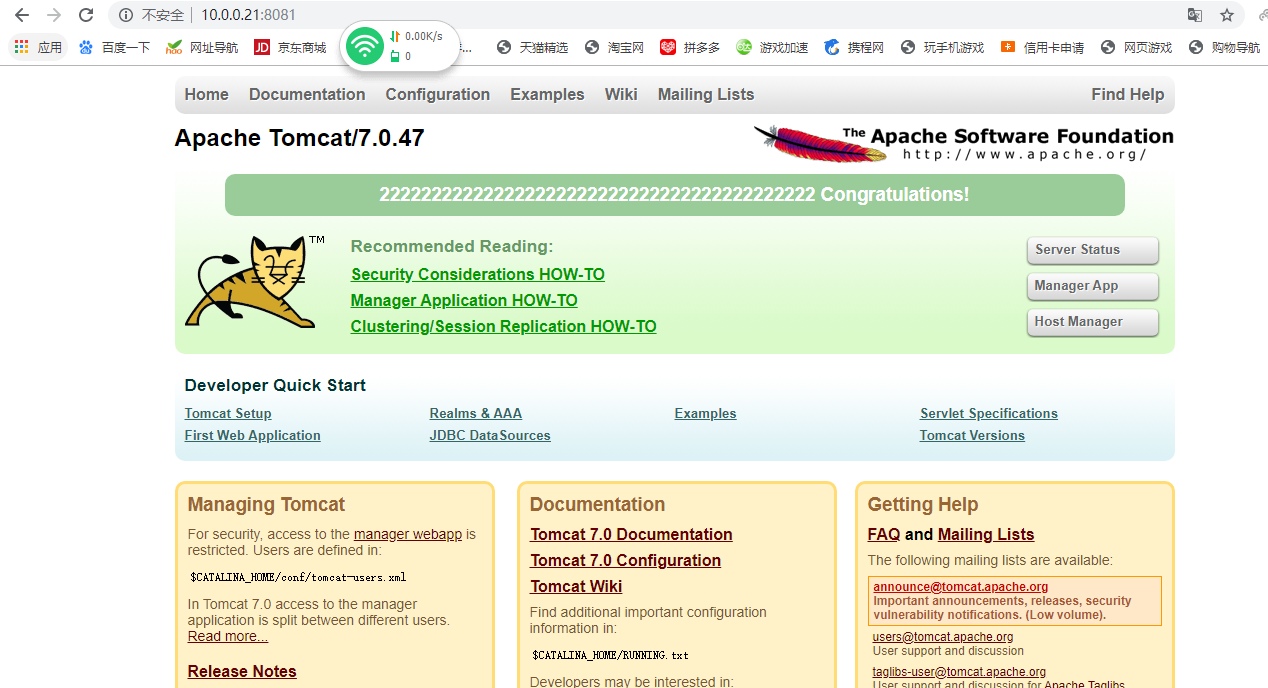Open the 游戏加速 bookmark
Image resolution: width=1268 pixels, height=688 pixels.
click(772, 47)
